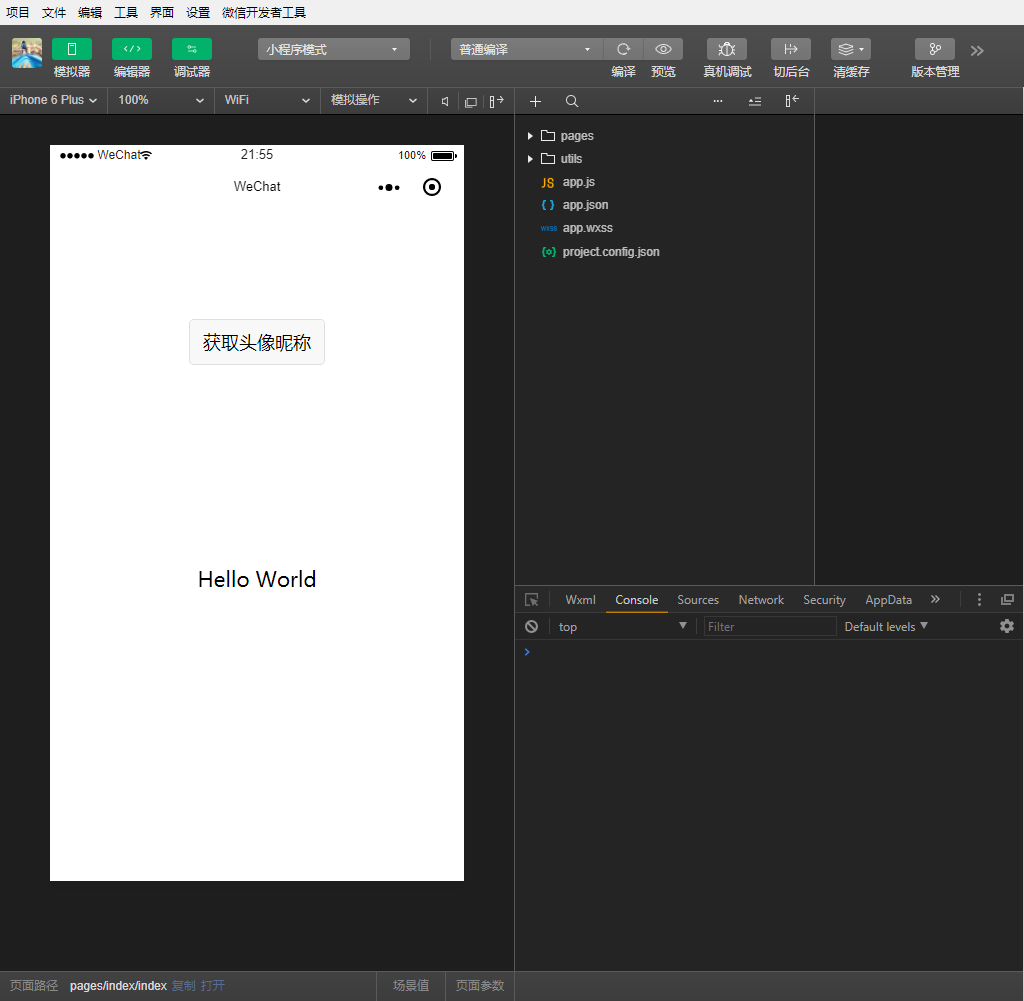
Task: Switch to the AppData tab
Action: coord(888,599)
